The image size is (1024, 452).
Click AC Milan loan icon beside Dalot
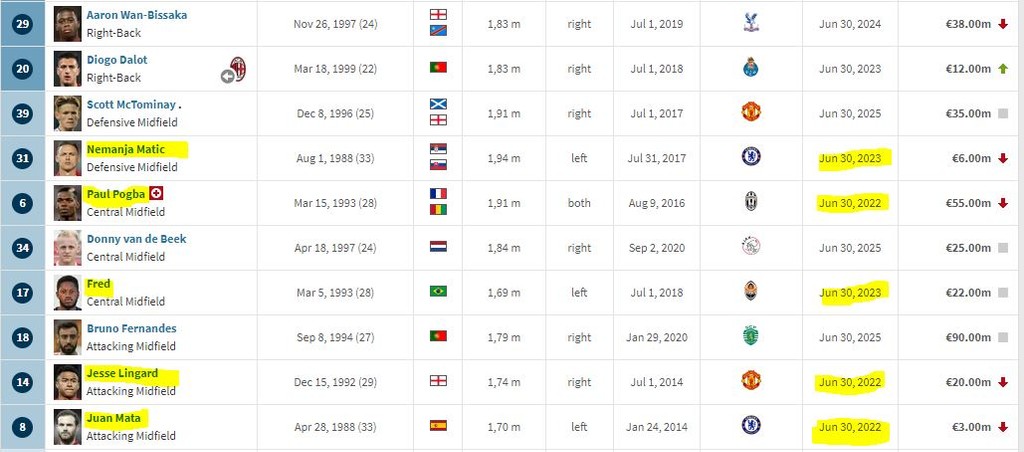pyautogui.click(x=234, y=70)
